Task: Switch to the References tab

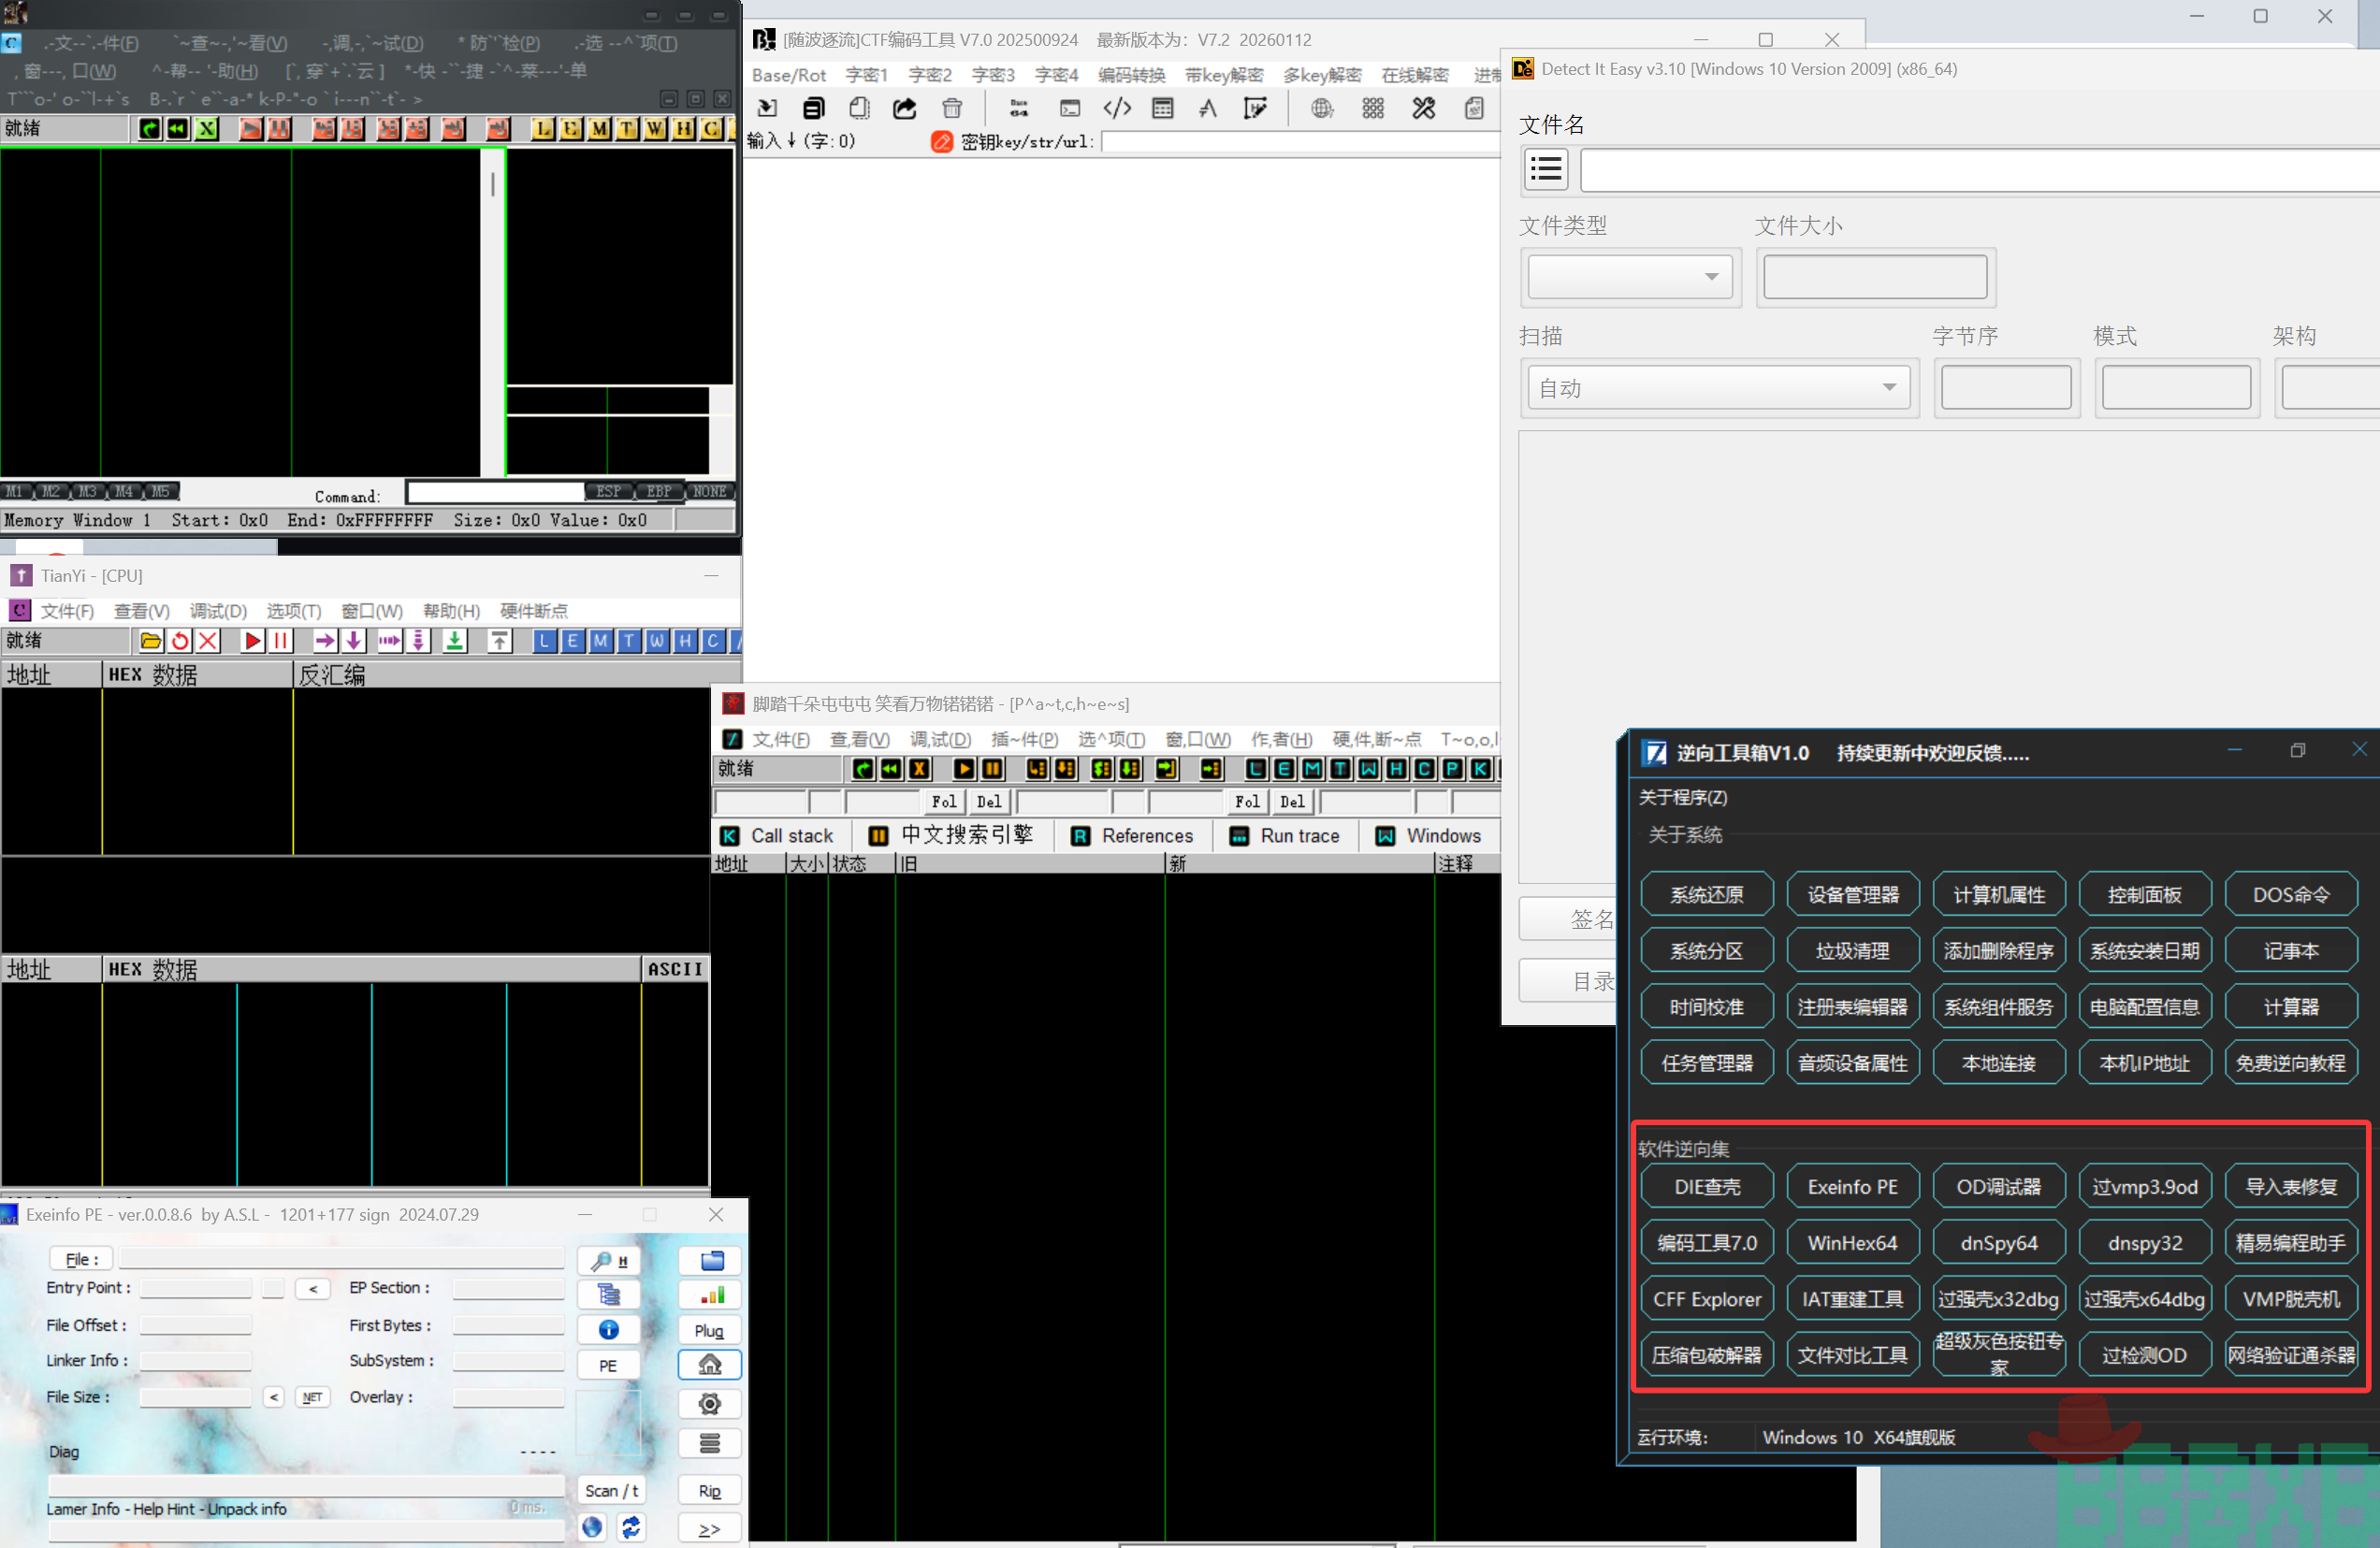Action: click(x=1132, y=836)
